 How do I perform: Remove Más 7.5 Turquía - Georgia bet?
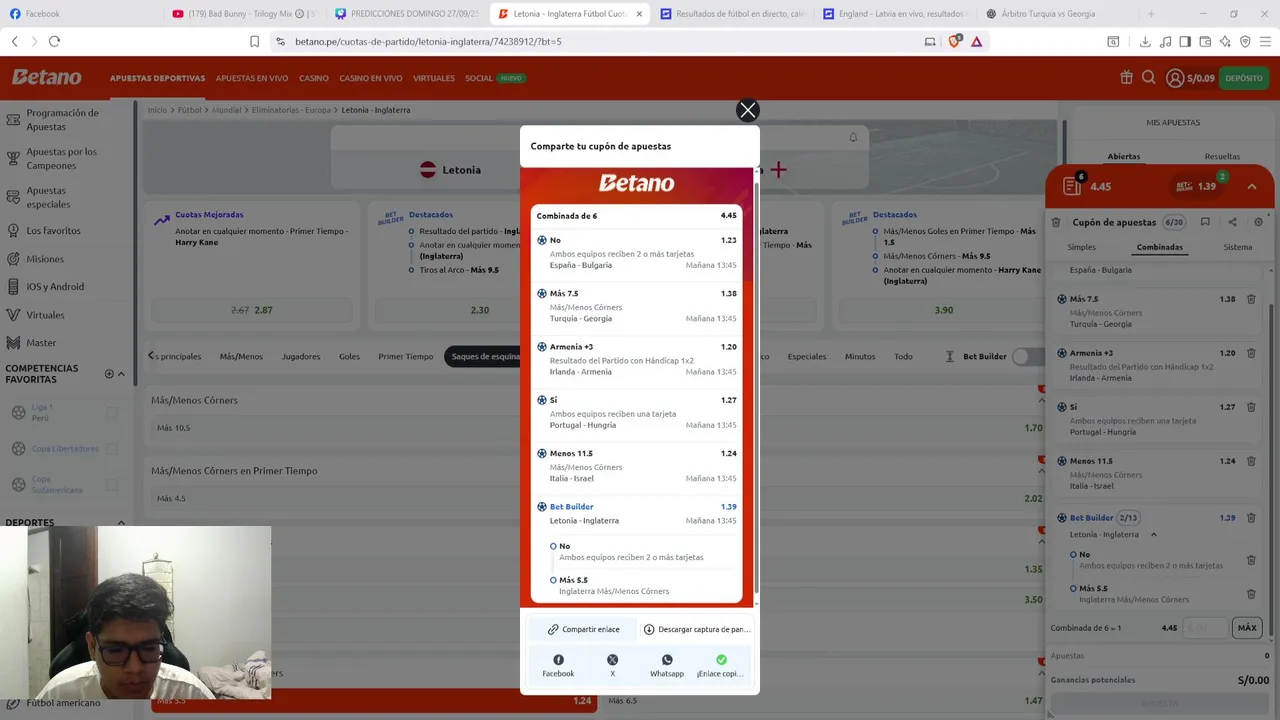pyautogui.click(x=1251, y=299)
